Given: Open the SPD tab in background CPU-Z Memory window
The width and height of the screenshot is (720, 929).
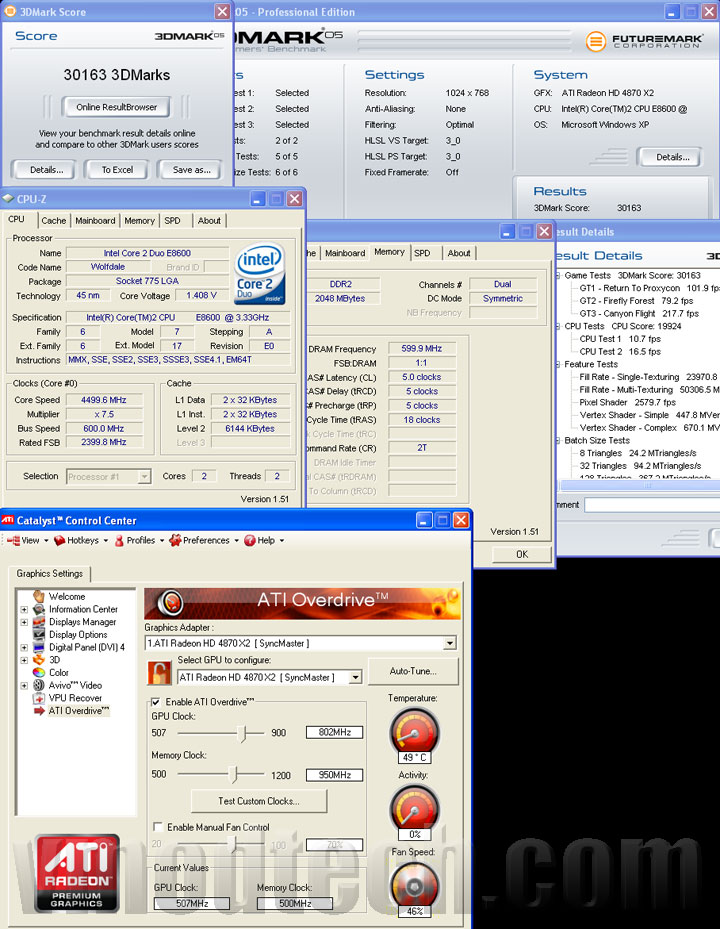Looking at the screenshot, I should tap(422, 253).
